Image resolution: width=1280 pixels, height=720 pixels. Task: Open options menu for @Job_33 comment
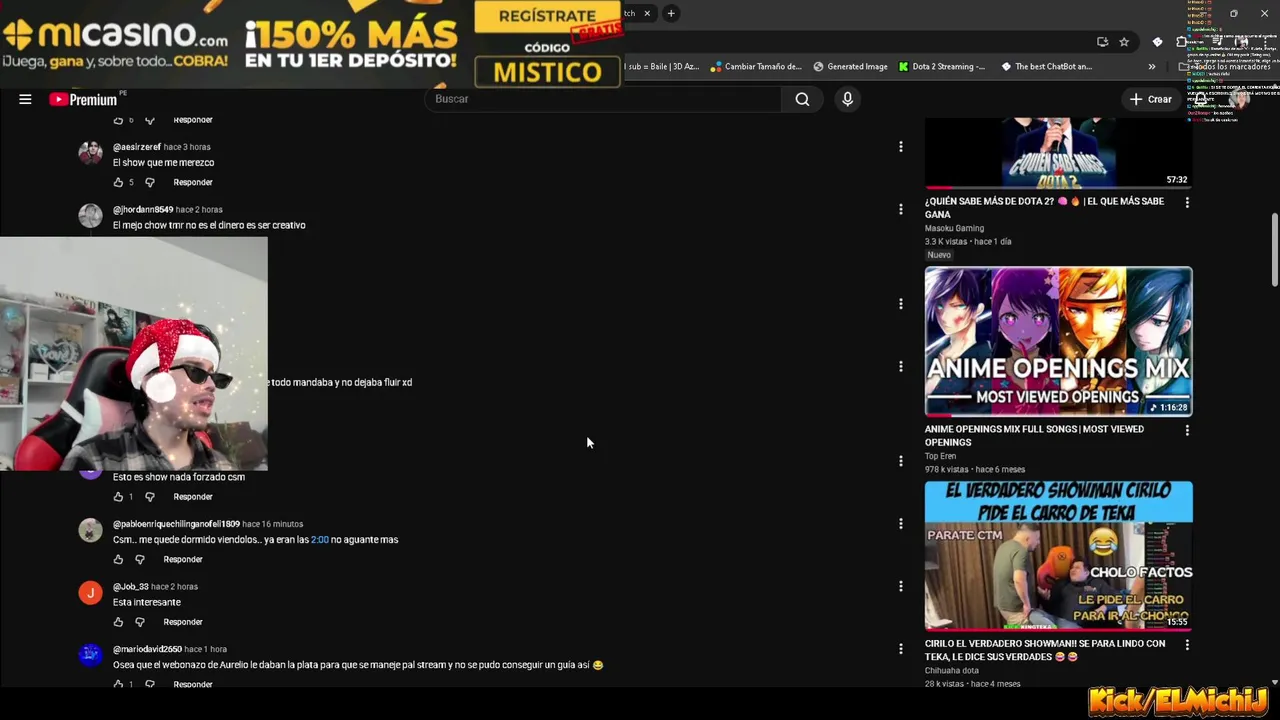click(900, 586)
